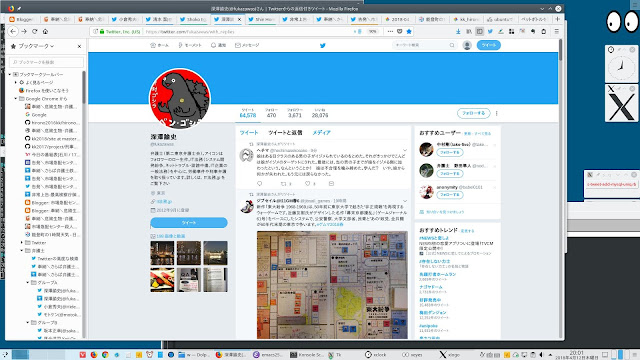Click the Twitter bird logo in header
Image resolution: width=640 pixels, height=360 pixels.
323,45
